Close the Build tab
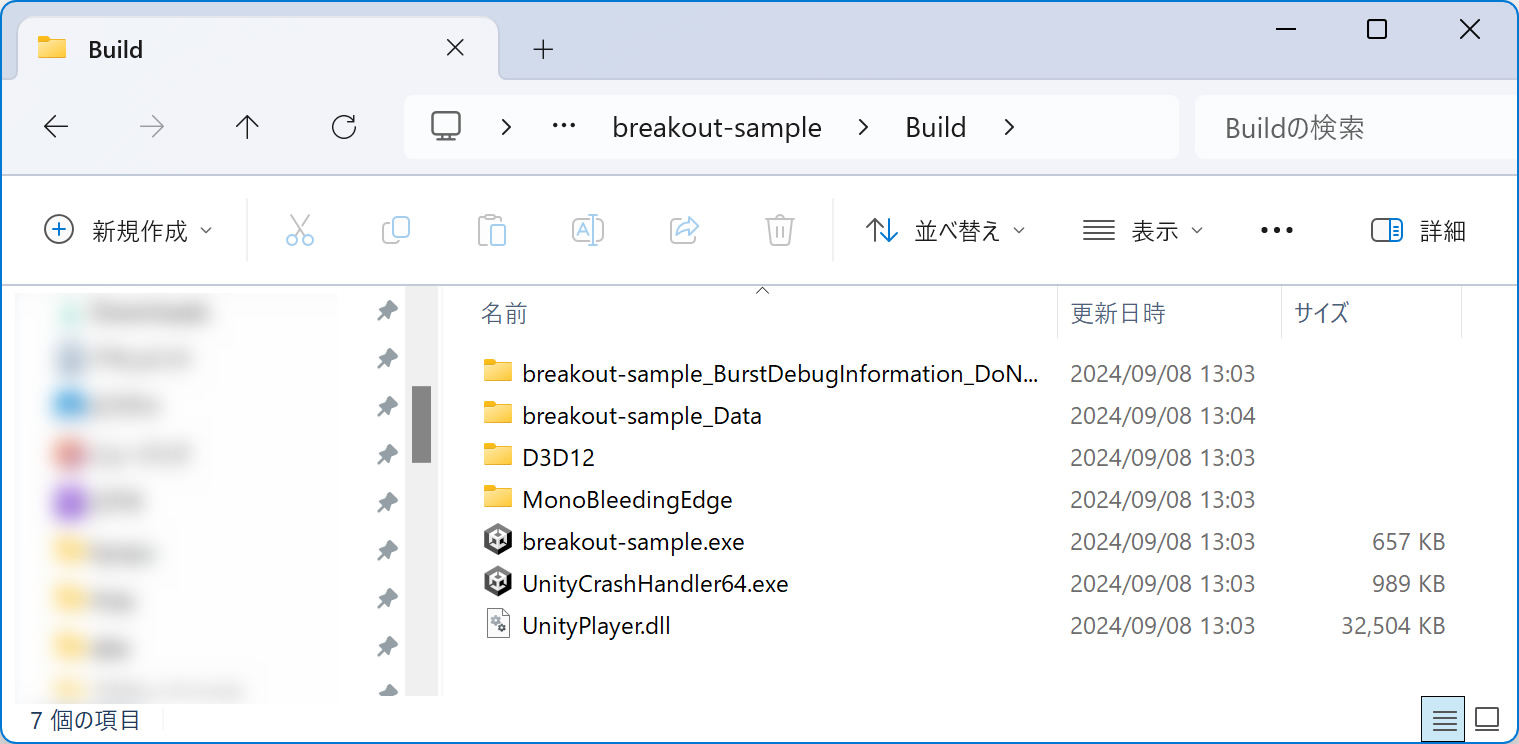The width and height of the screenshot is (1519, 744). pos(455,48)
